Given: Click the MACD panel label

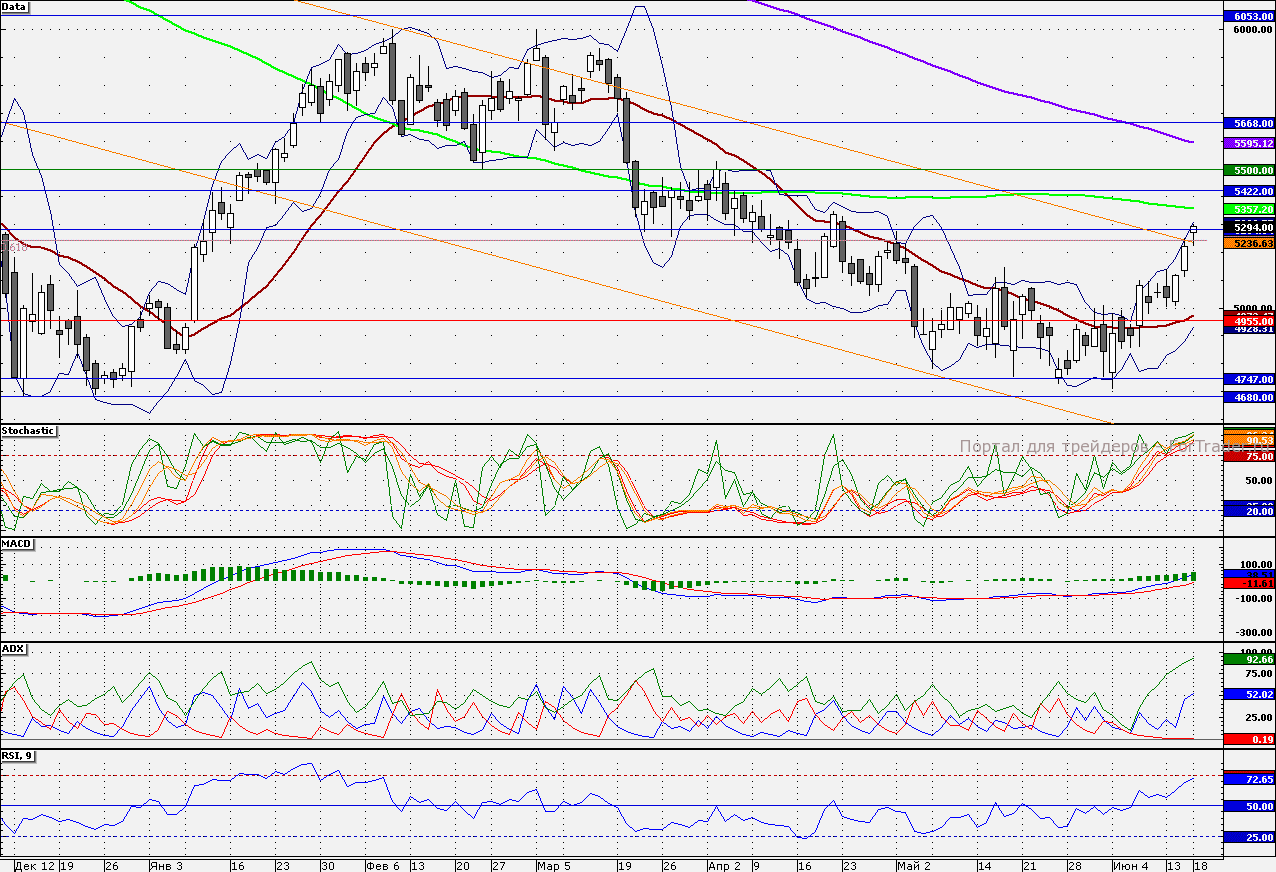Looking at the screenshot, I should pyautogui.click(x=17, y=544).
